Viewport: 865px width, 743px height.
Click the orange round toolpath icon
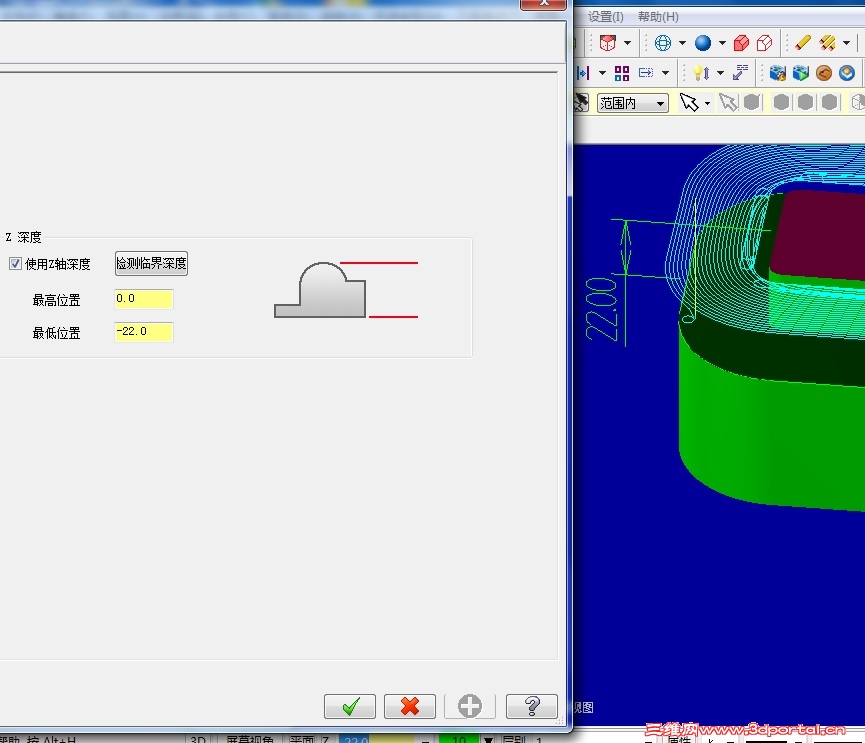coord(824,73)
